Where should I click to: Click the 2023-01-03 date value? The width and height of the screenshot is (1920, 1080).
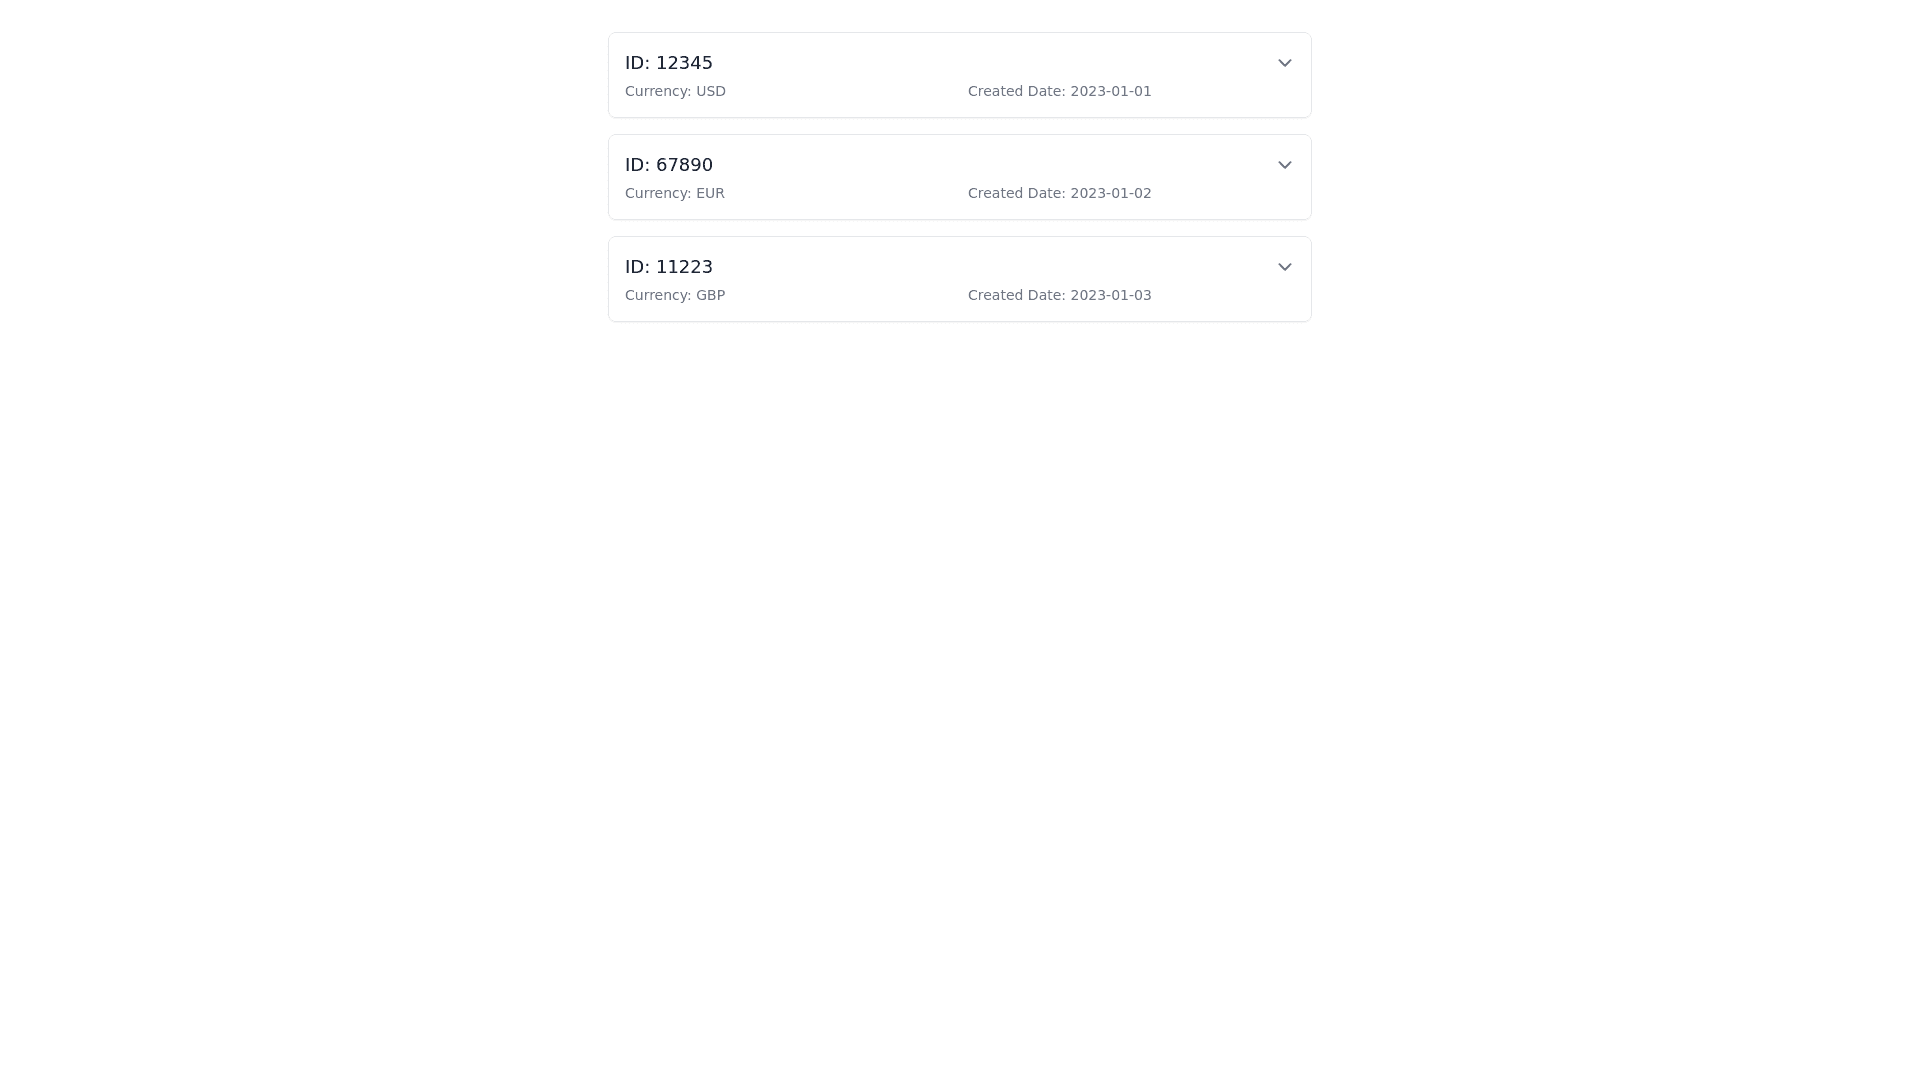click(x=1110, y=295)
